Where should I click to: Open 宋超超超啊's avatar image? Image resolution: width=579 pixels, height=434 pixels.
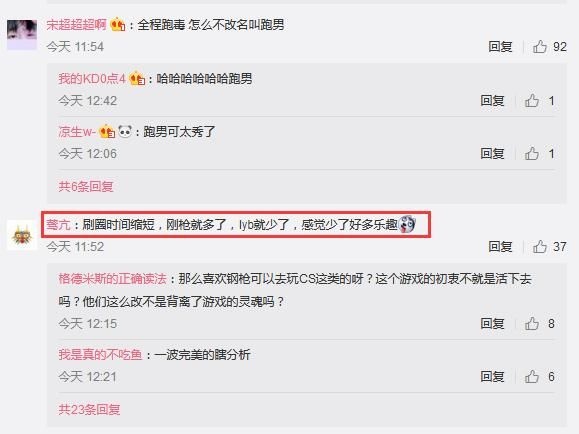click(22, 35)
